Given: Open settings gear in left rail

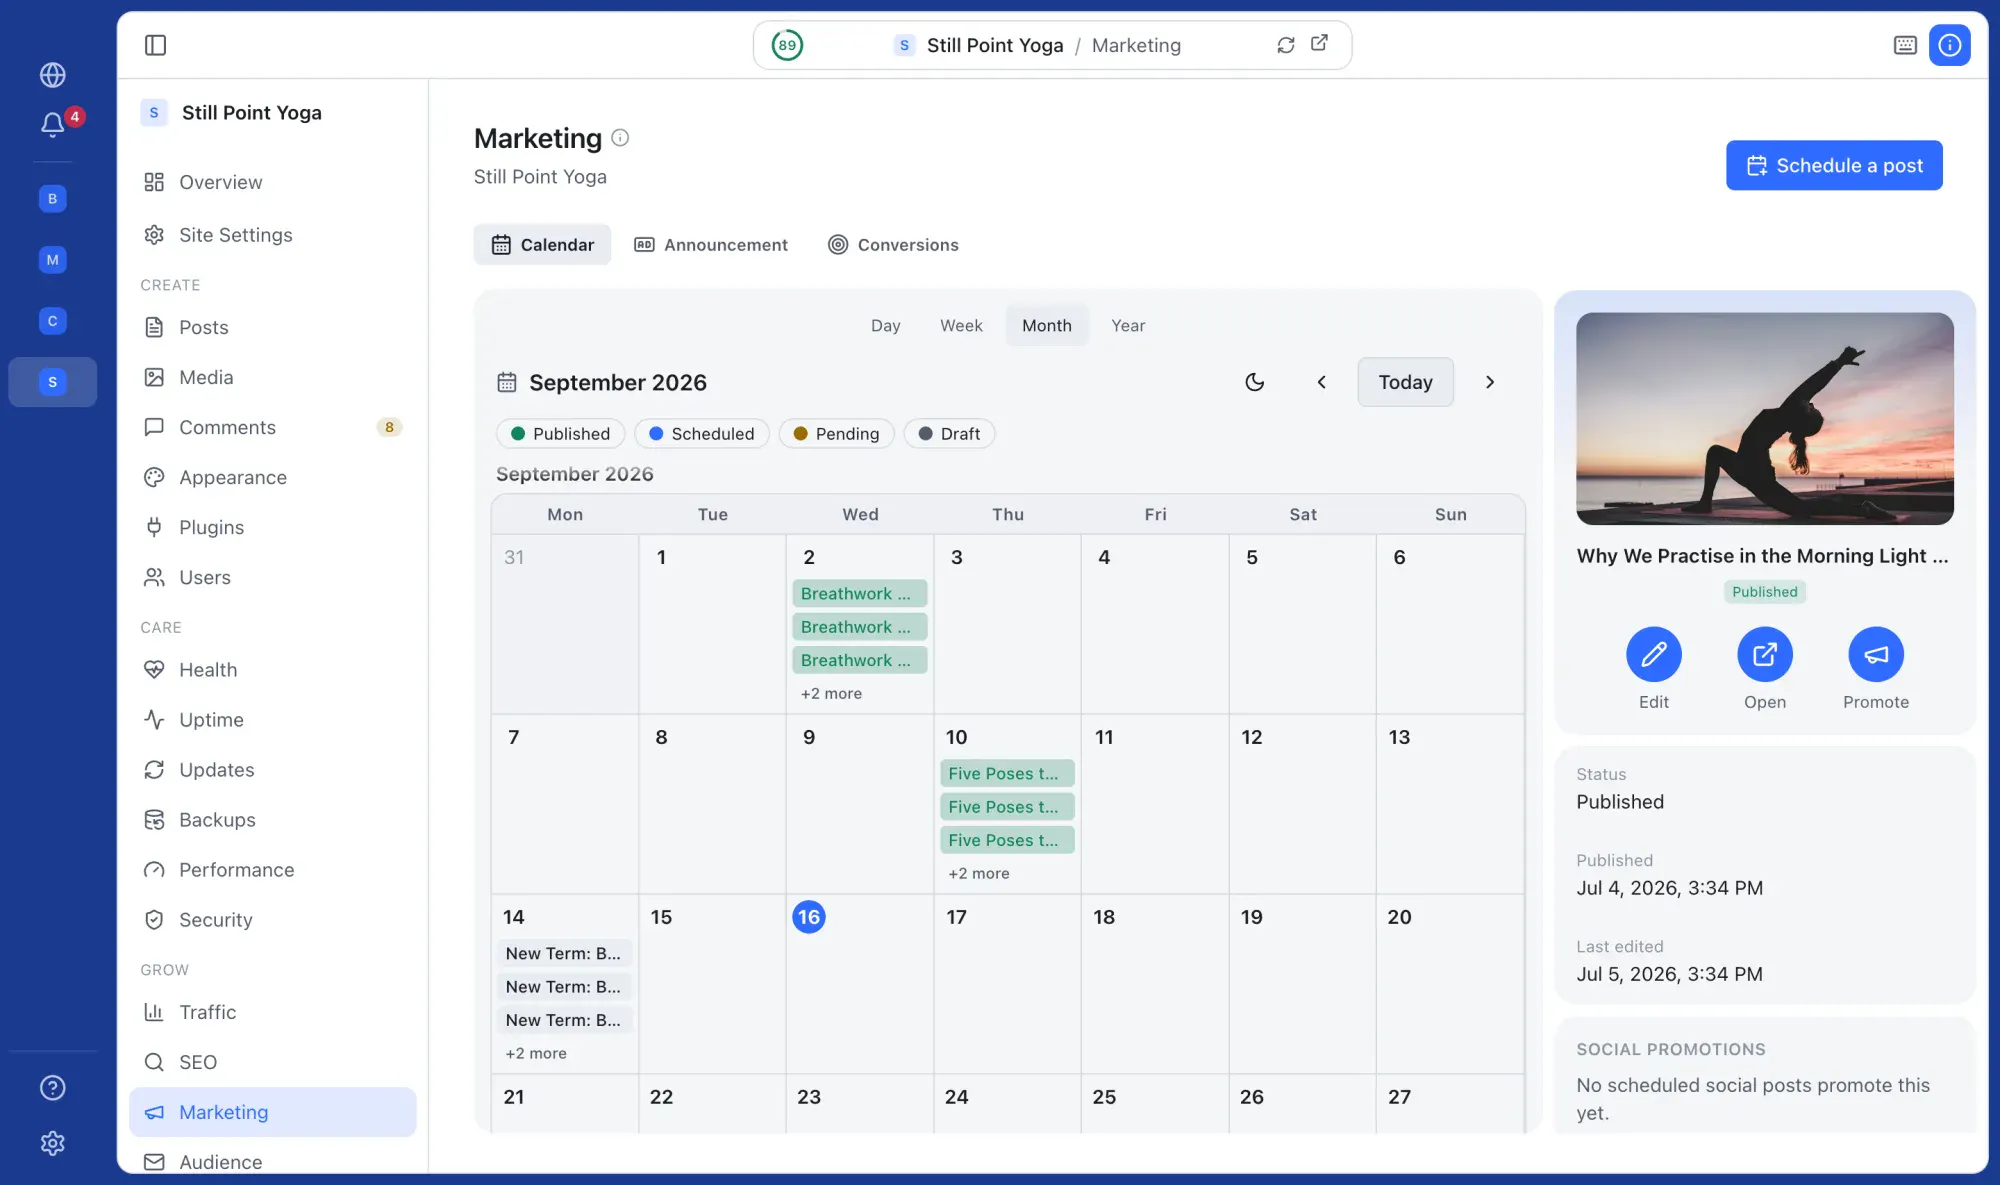Looking at the screenshot, I should 53,1143.
